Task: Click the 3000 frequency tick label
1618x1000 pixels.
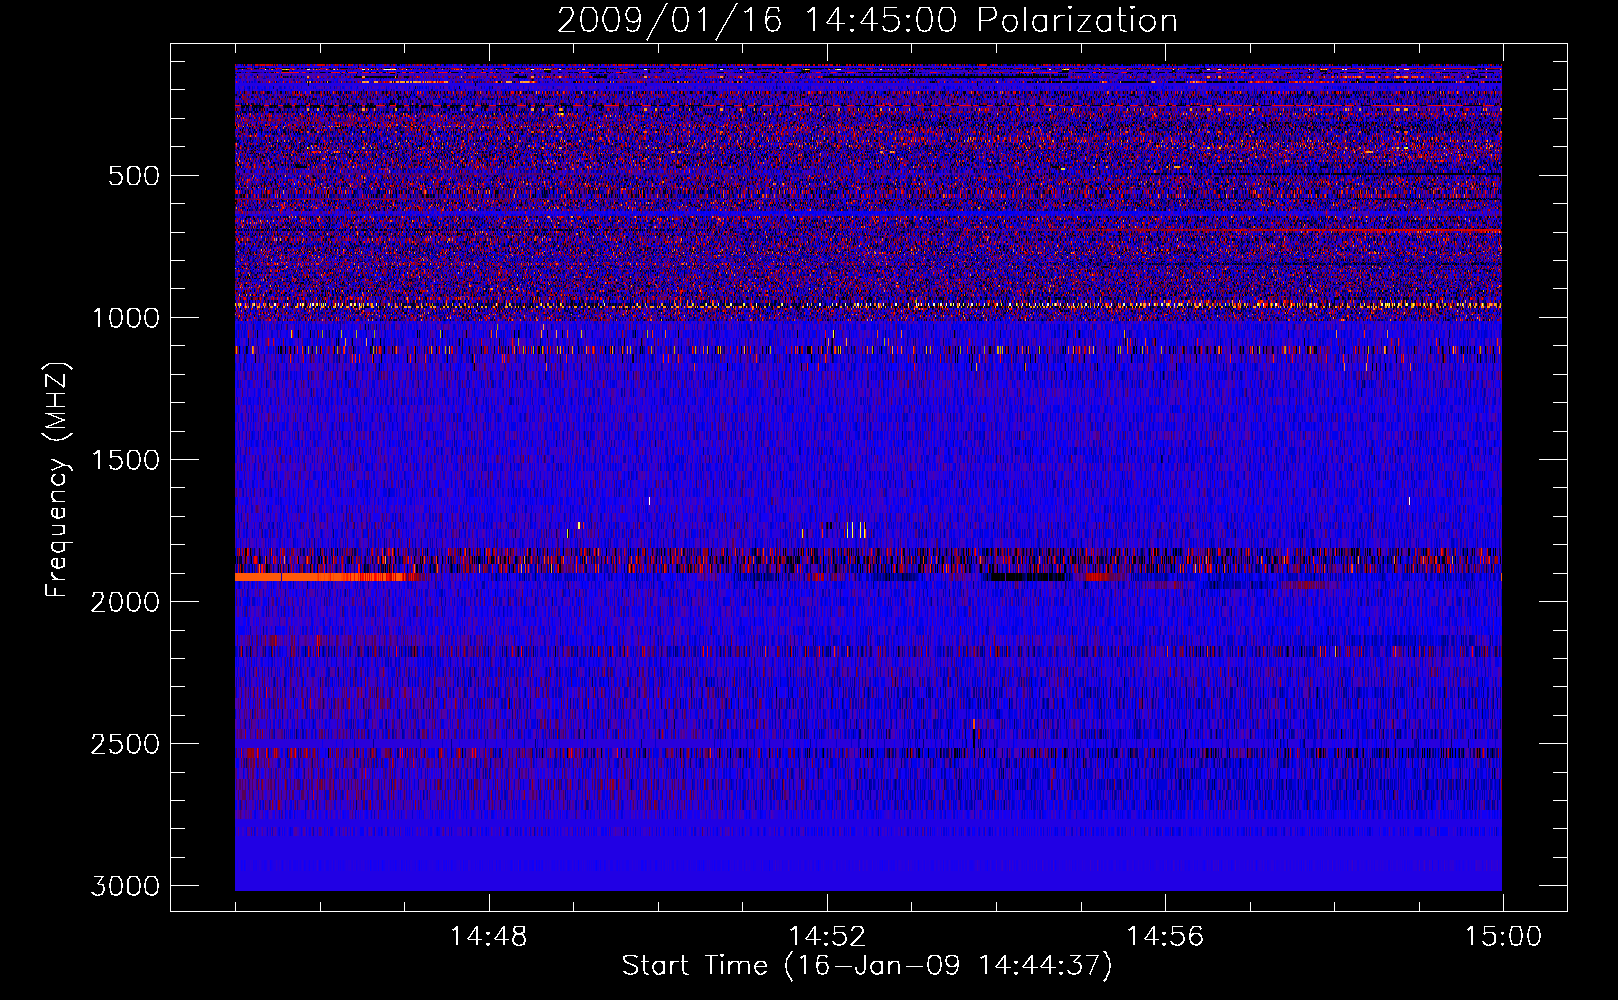Action: tap(125, 886)
